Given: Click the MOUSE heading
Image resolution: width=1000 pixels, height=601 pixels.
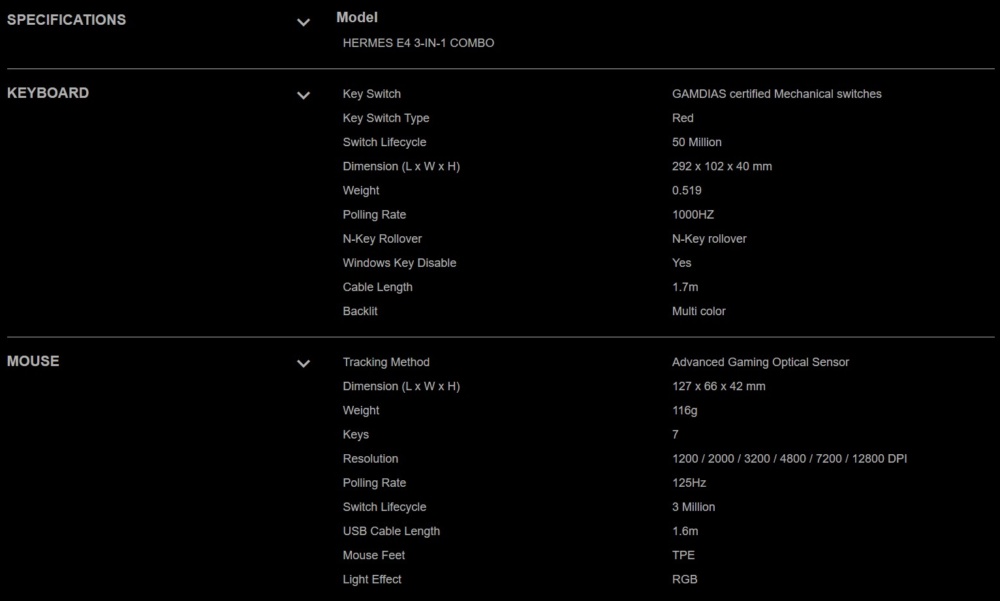Looking at the screenshot, I should point(33,361).
